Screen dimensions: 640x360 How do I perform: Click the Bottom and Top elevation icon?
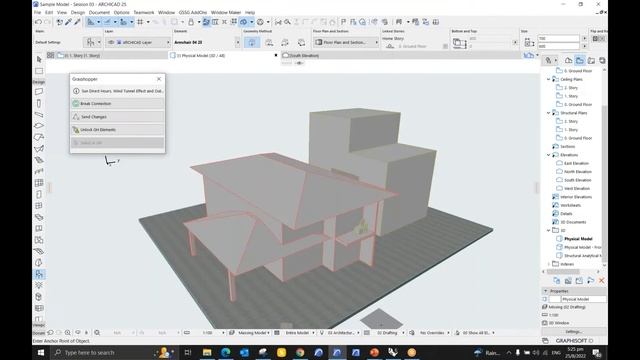(x=459, y=42)
